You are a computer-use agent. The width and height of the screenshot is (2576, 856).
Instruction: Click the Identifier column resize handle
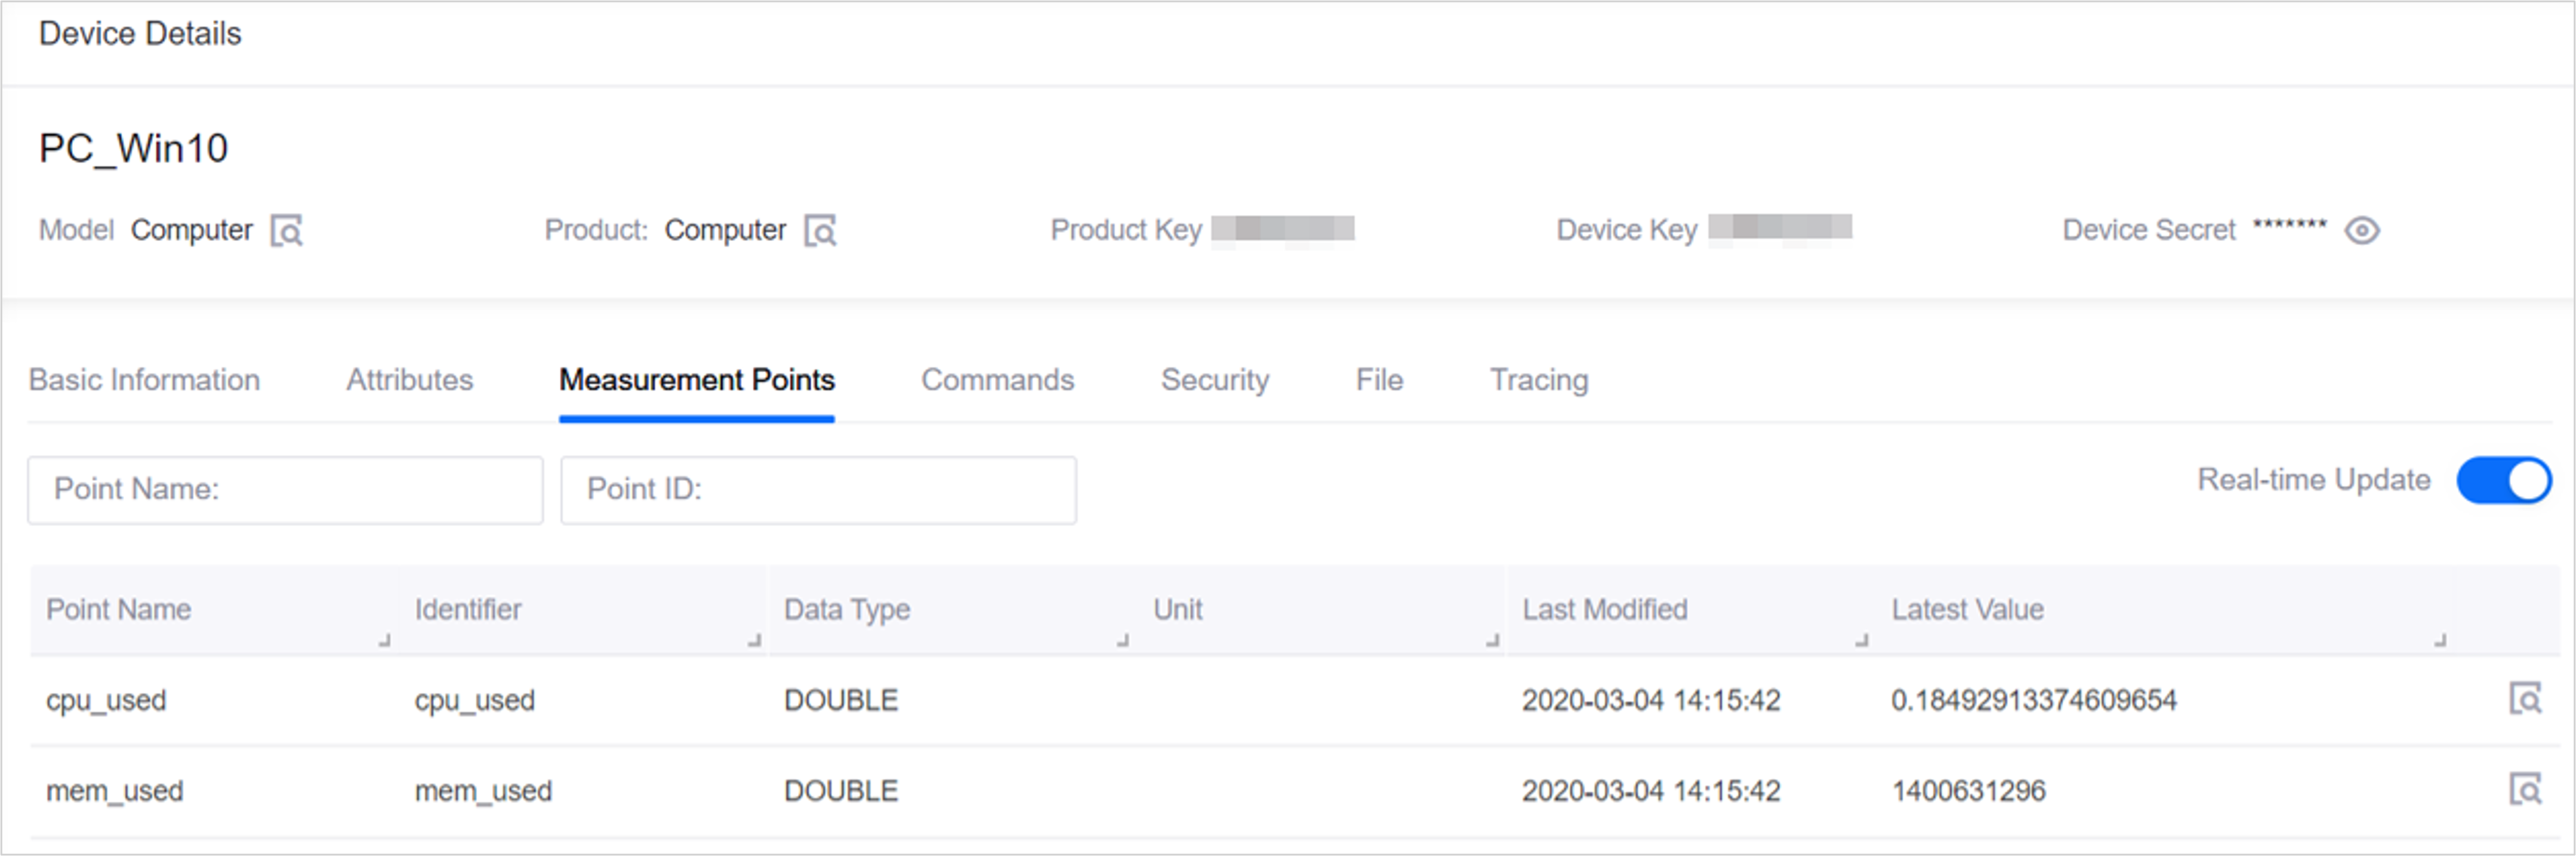[x=755, y=640]
